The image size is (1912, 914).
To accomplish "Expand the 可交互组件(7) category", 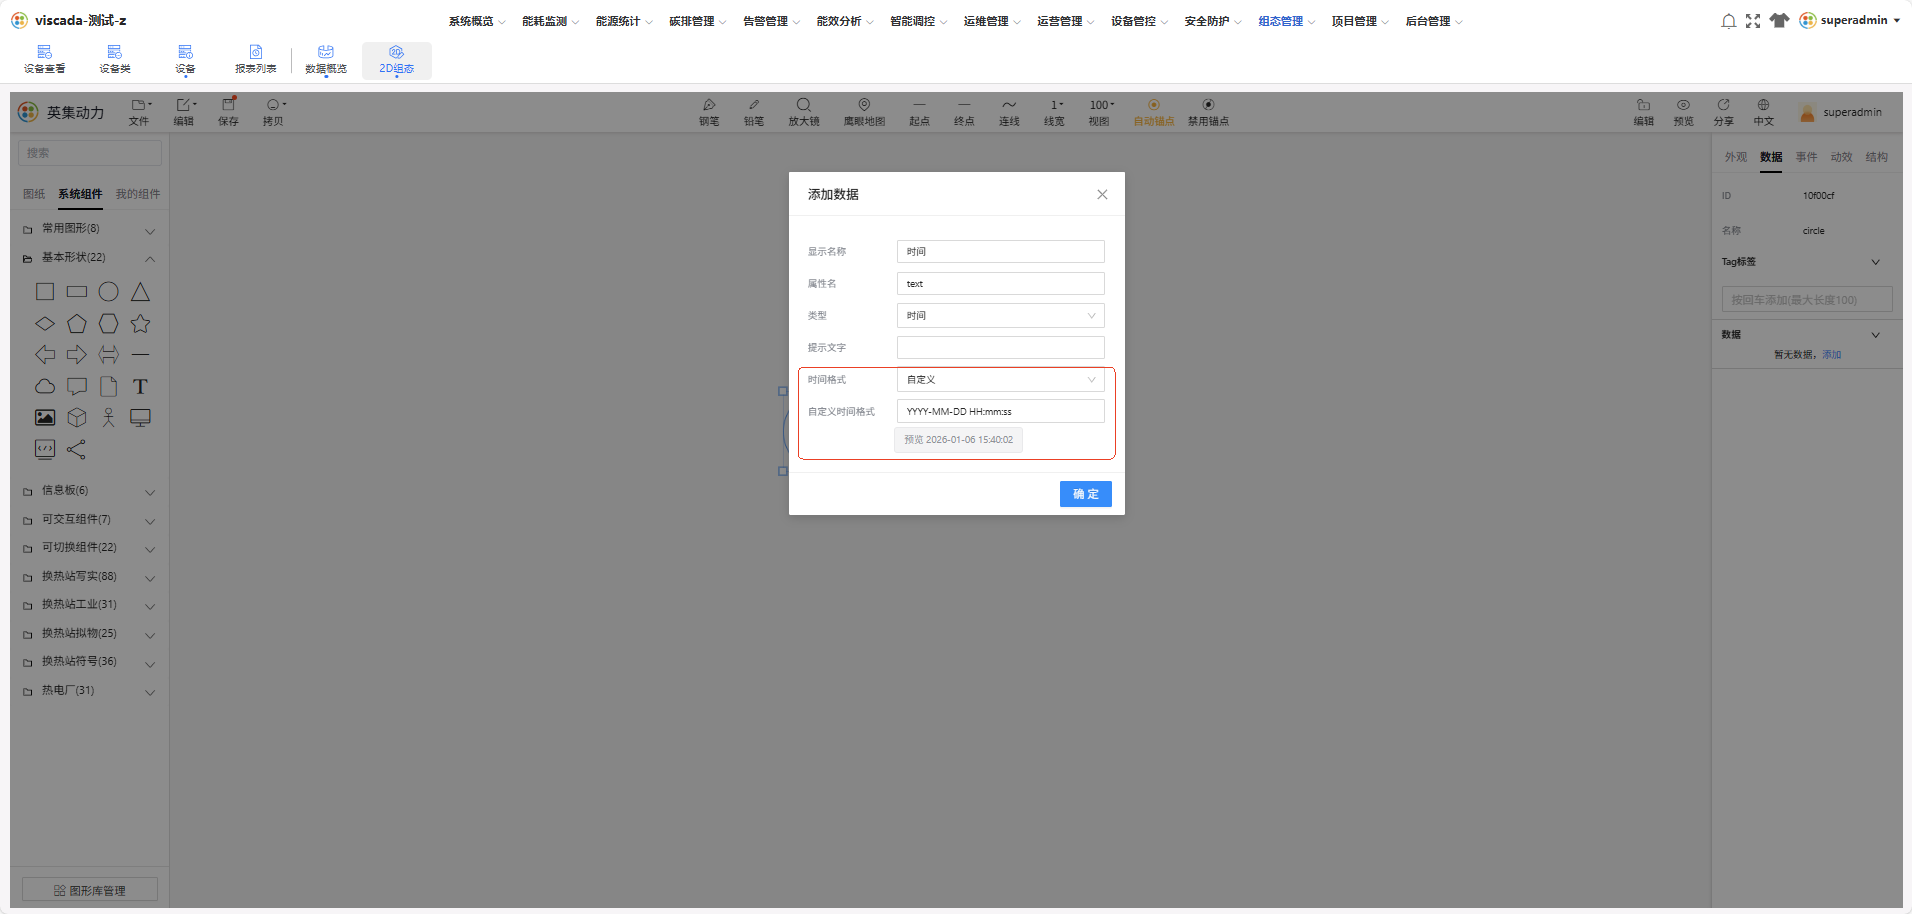I will (x=90, y=520).
